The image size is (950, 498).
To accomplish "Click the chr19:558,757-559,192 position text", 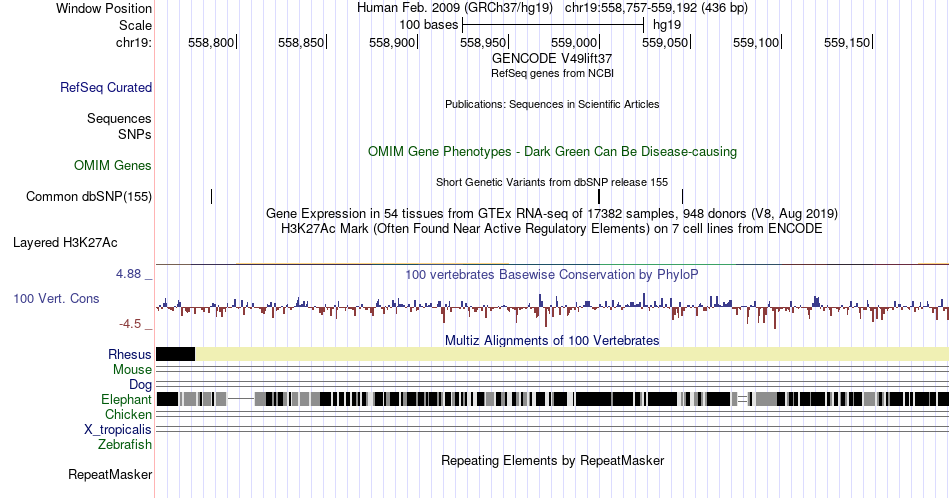I will pyautogui.click(x=656, y=8).
